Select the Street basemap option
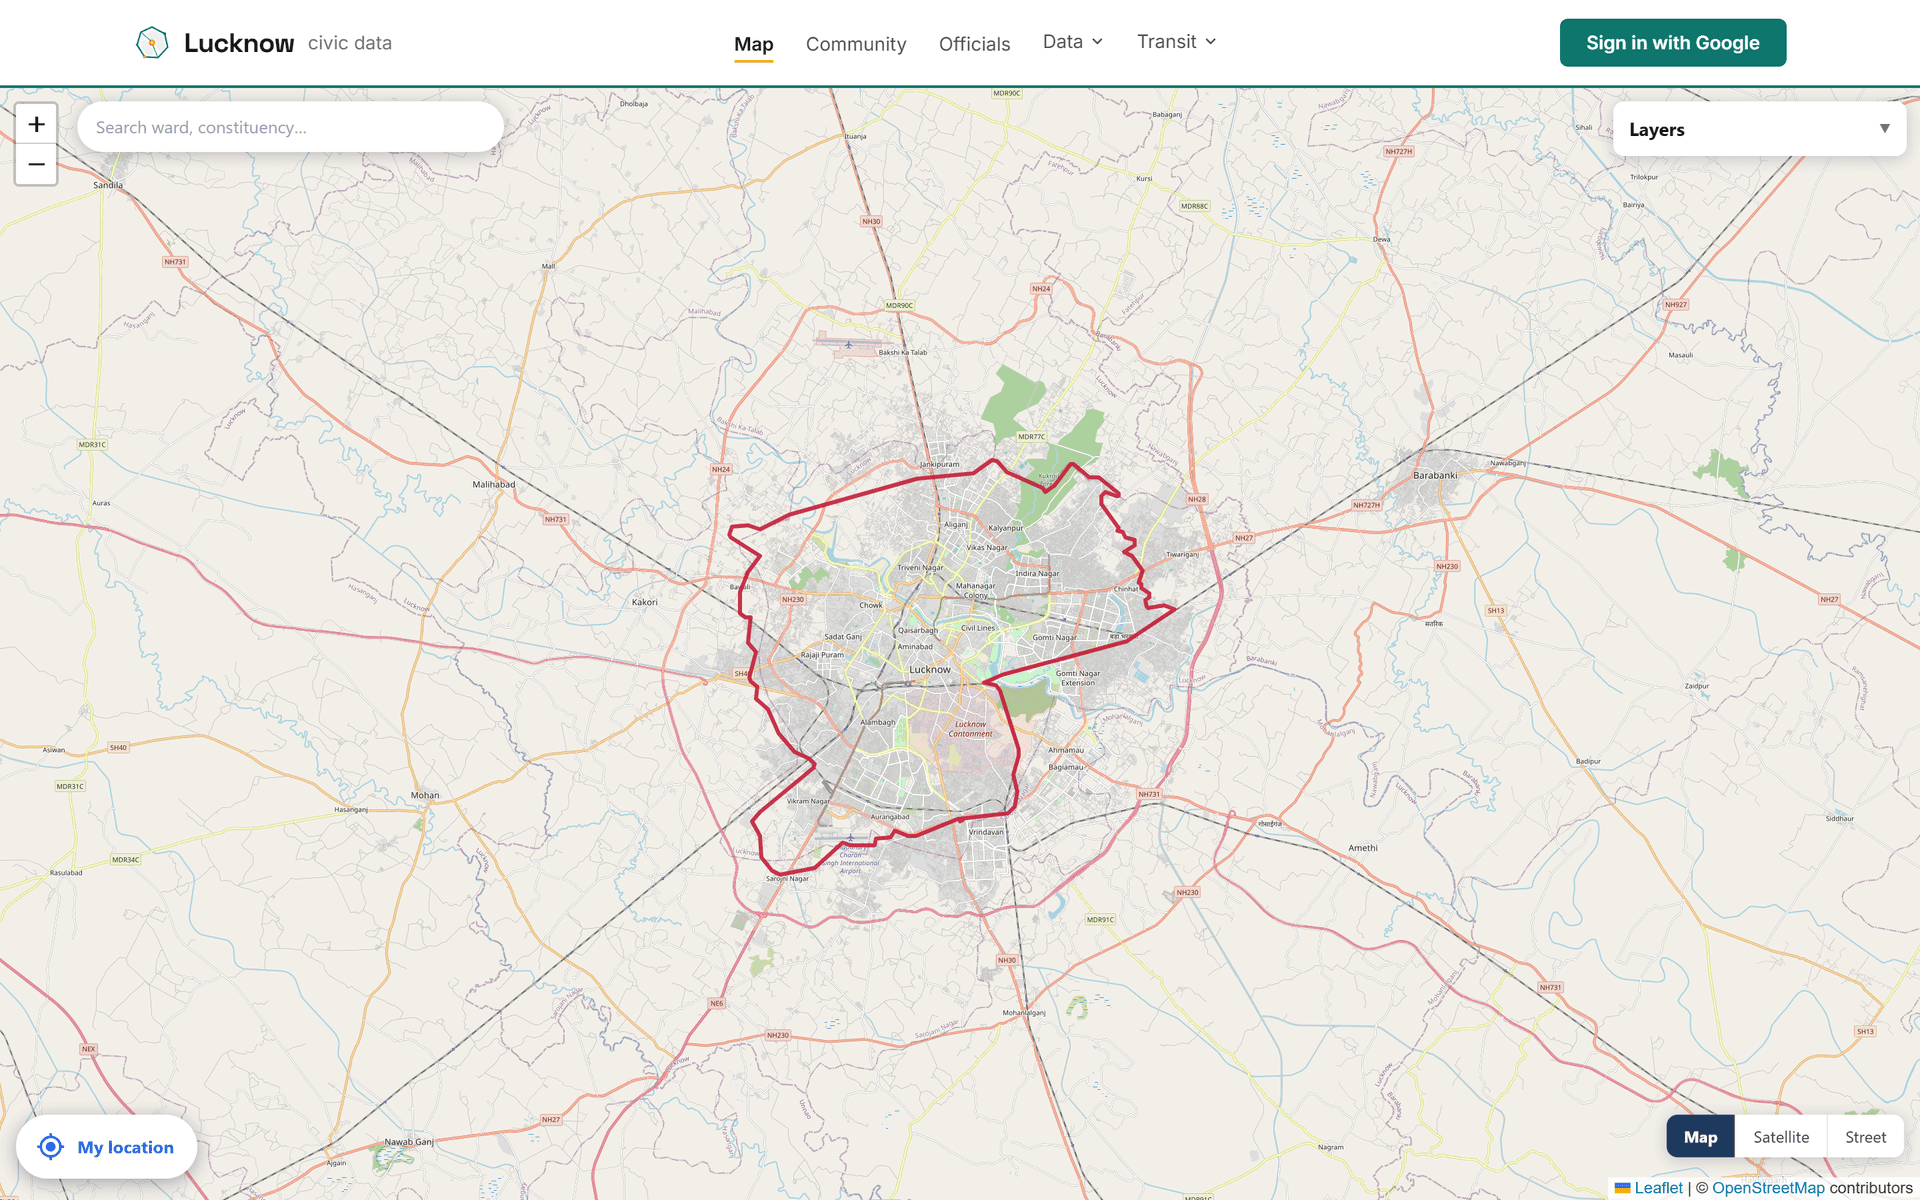The width and height of the screenshot is (1920, 1200). tap(1865, 1137)
